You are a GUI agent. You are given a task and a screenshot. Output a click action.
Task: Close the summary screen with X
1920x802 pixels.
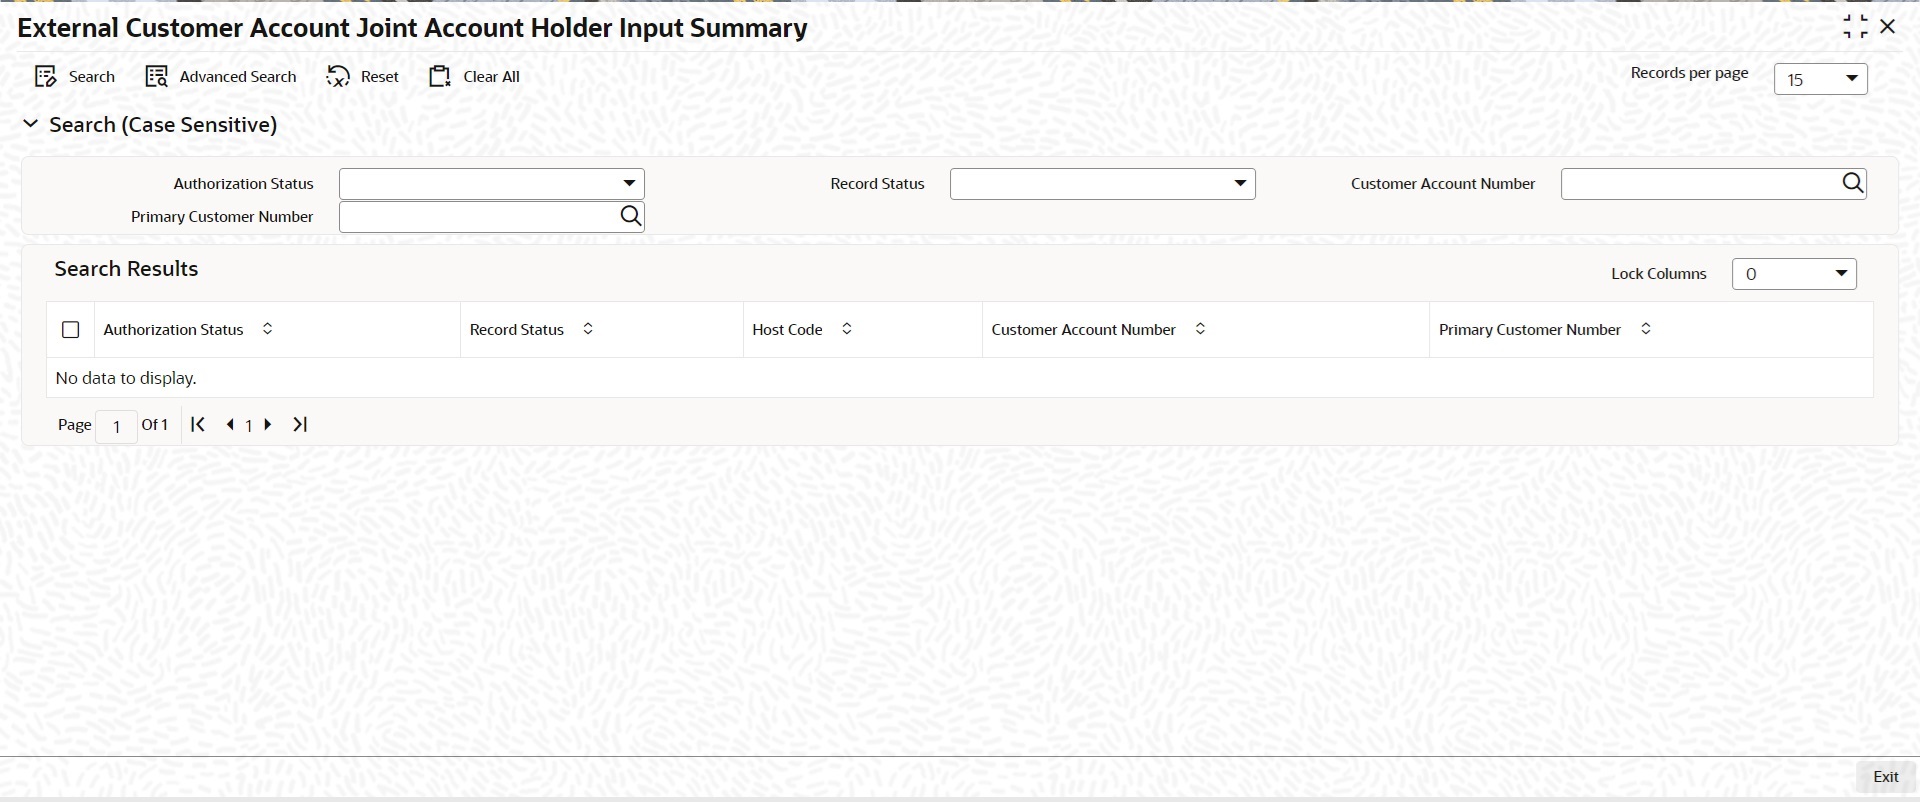[1888, 27]
